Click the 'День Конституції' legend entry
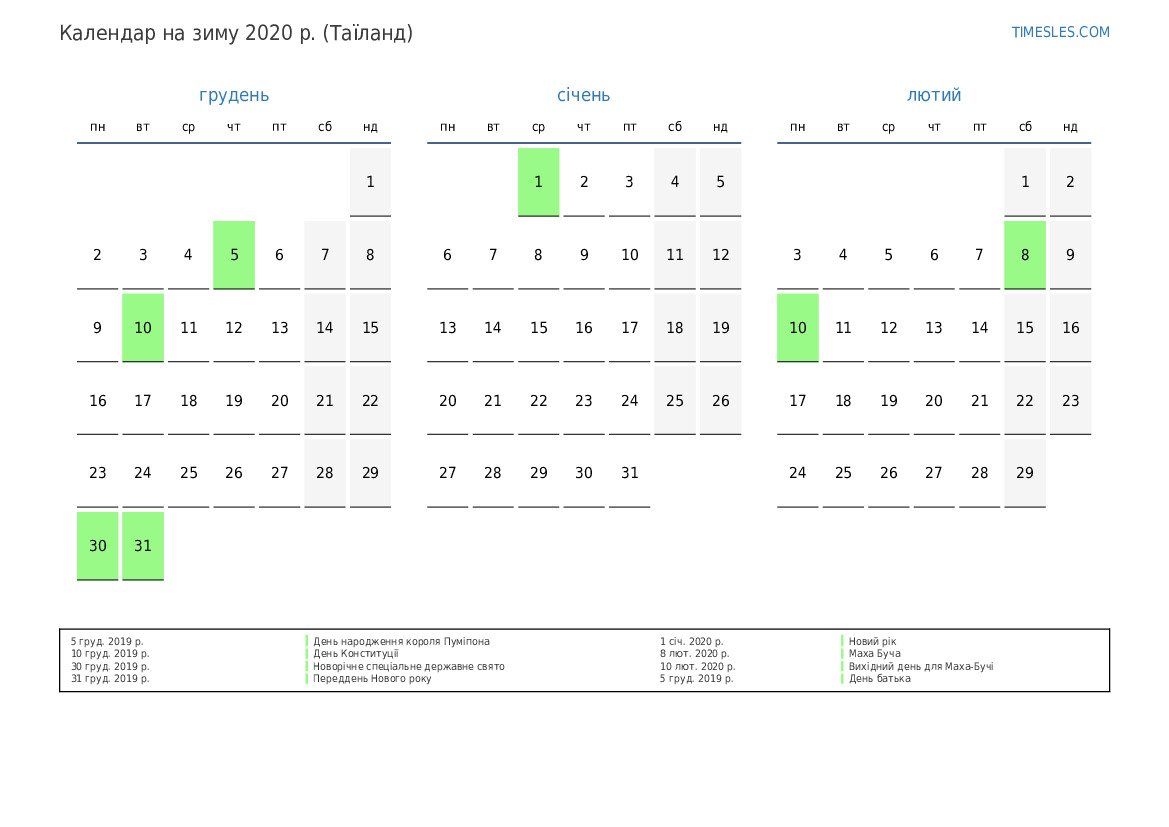Image resolution: width=1169 pixels, height=827 pixels. coord(355,654)
